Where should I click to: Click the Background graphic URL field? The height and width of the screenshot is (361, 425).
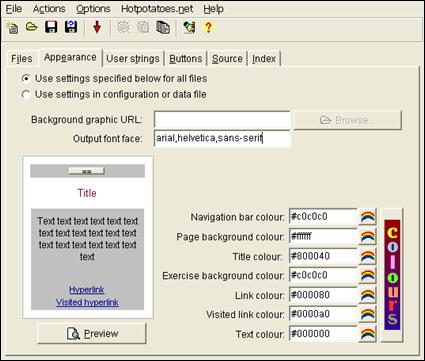[x=222, y=120]
